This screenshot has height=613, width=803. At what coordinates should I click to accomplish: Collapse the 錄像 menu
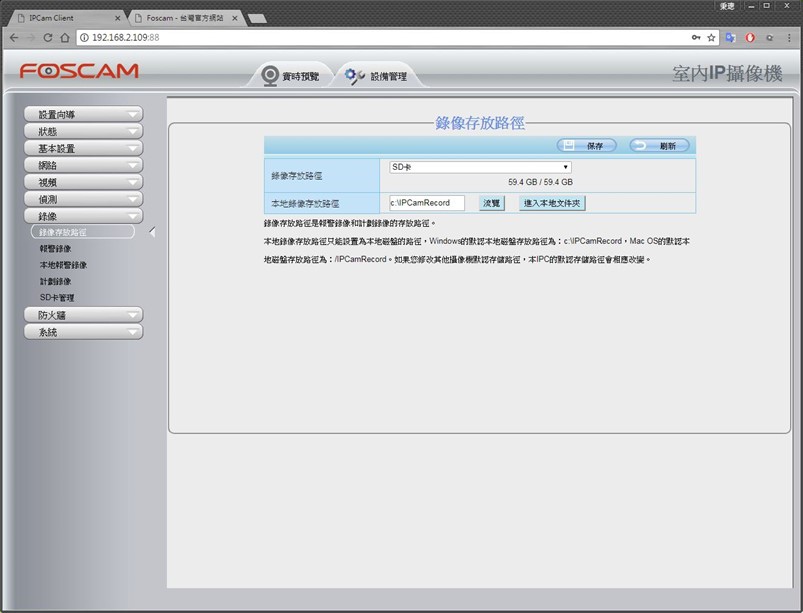coord(83,216)
